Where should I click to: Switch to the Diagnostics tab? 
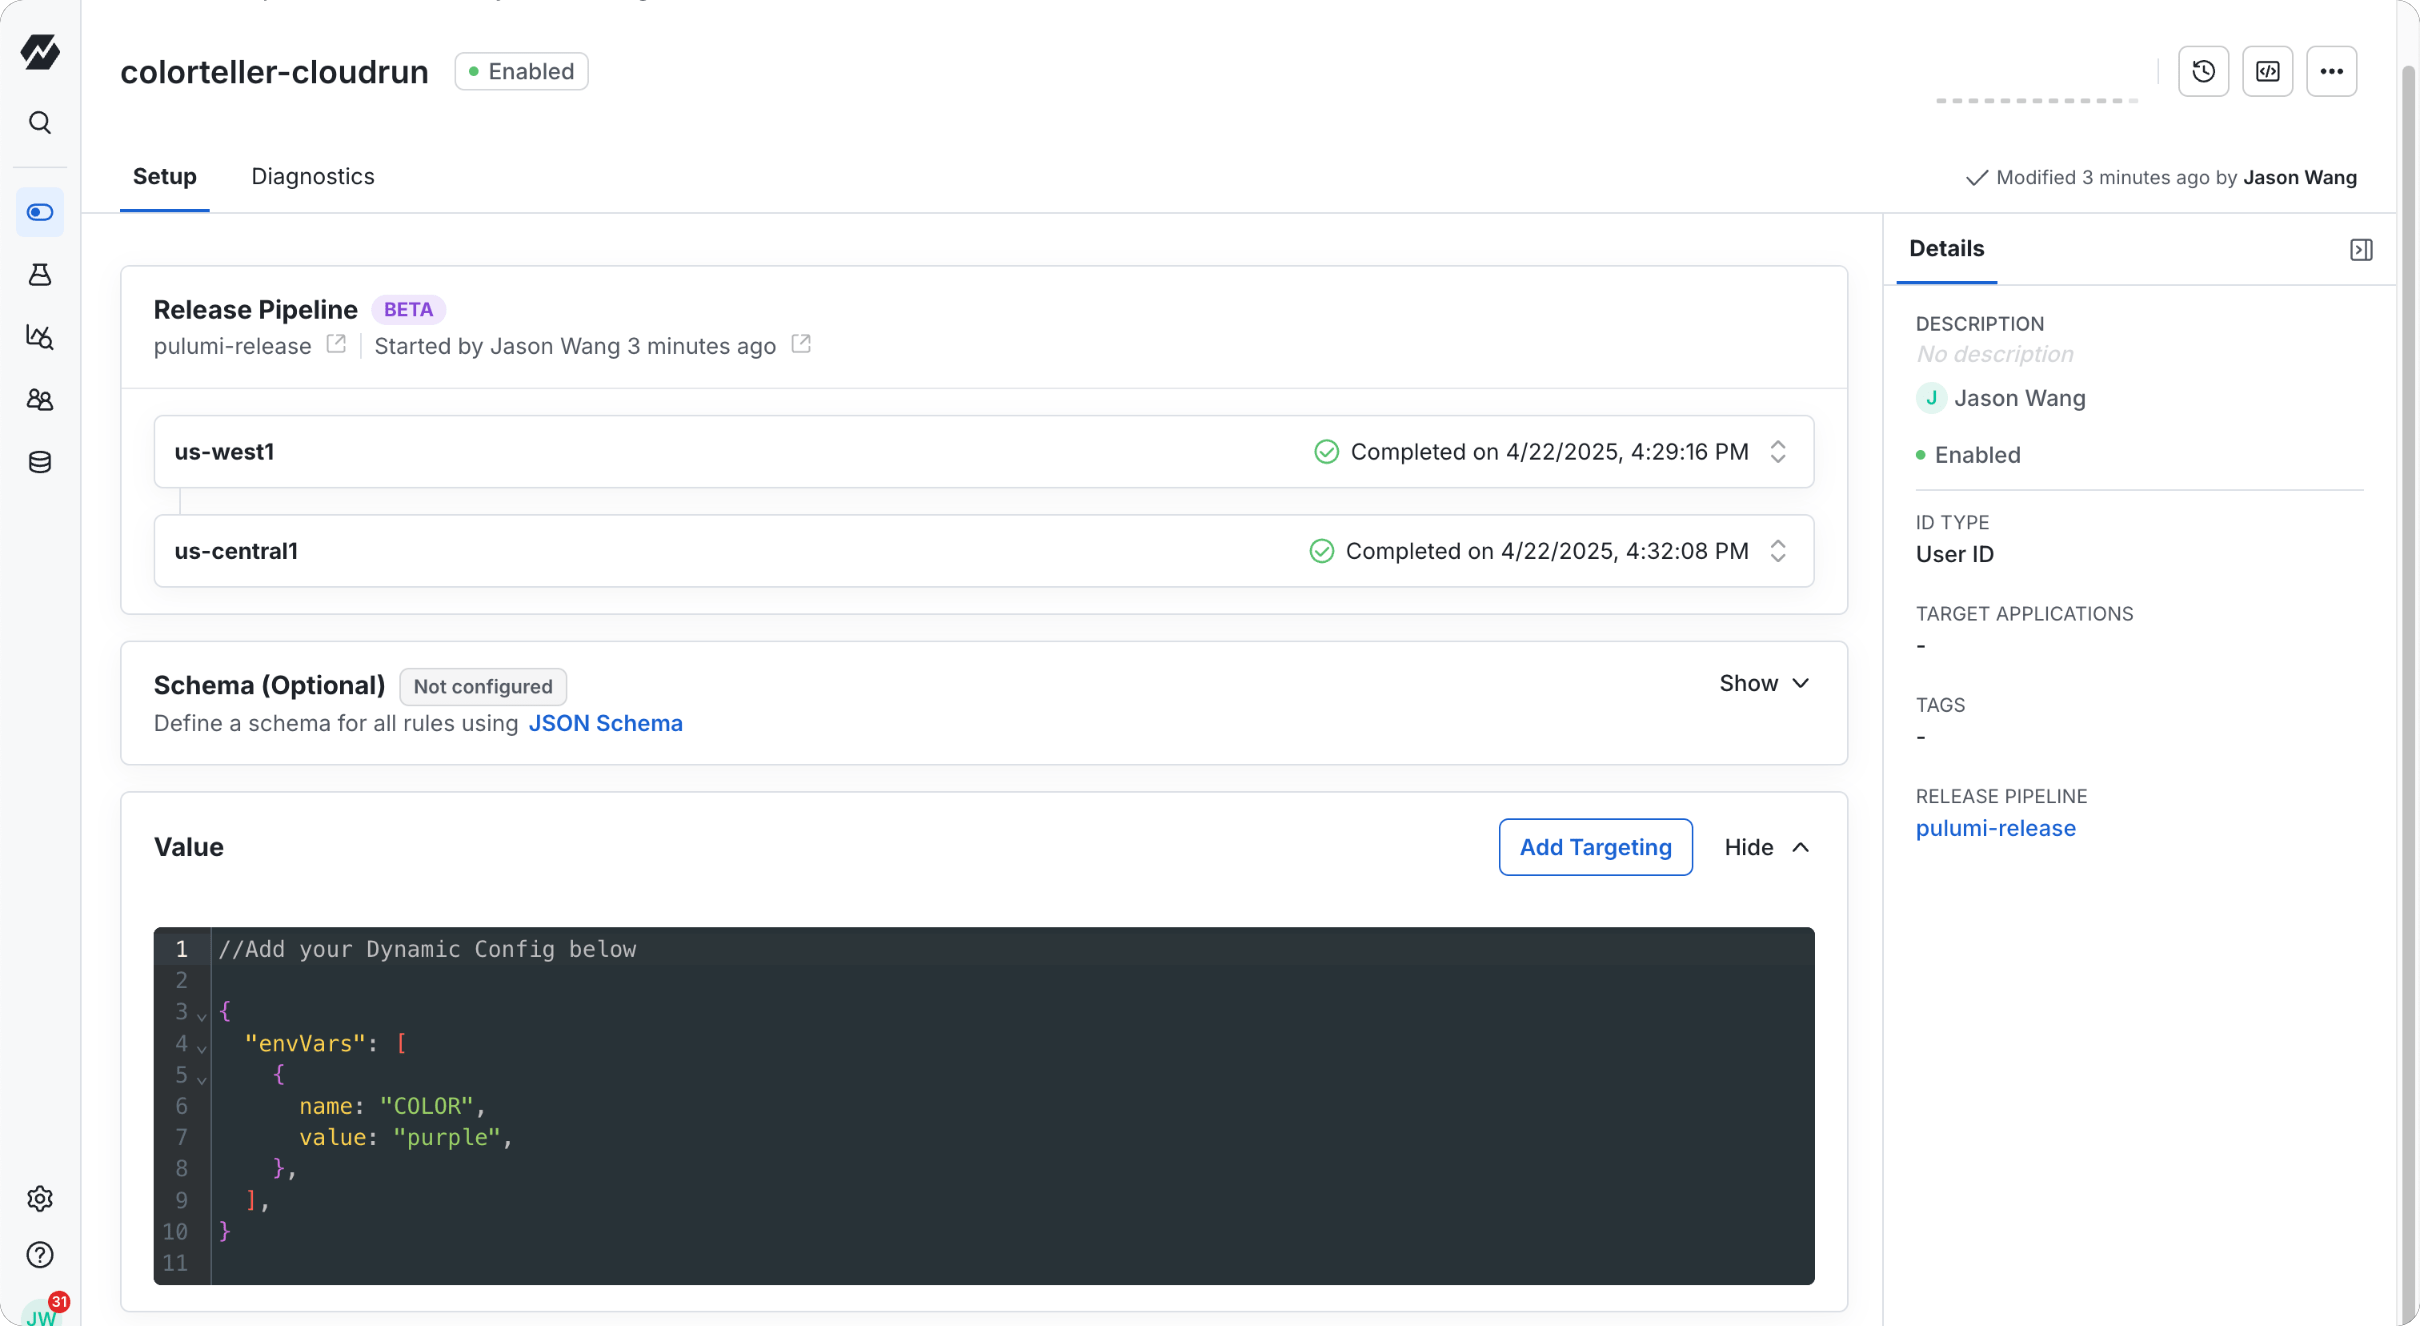pyautogui.click(x=312, y=177)
